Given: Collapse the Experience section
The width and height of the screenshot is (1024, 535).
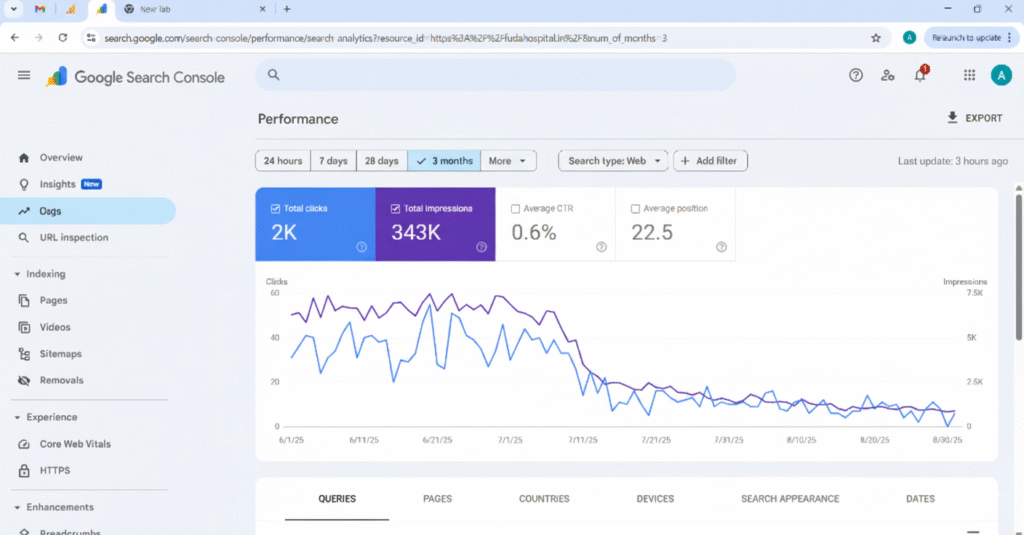Looking at the screenshot, I should (x=17, y=418).
